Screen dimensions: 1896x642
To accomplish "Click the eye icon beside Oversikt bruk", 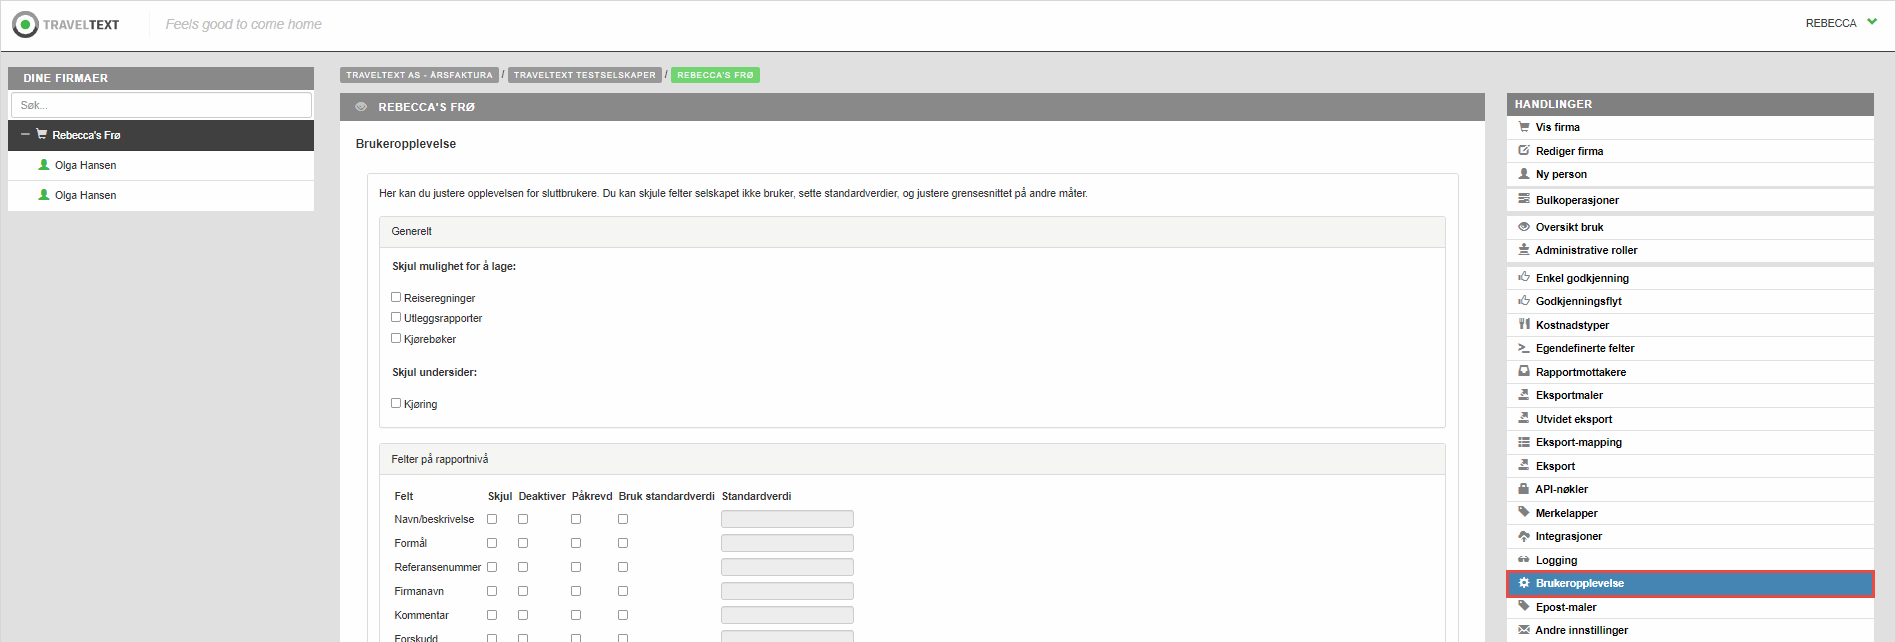I will point(1524,227).
